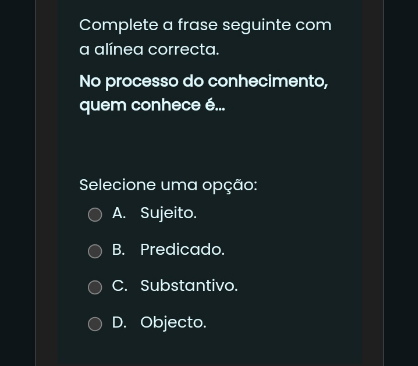Screen dimensions: 418x366
Task: Select the radio button for option A
Action: [95, 215]
